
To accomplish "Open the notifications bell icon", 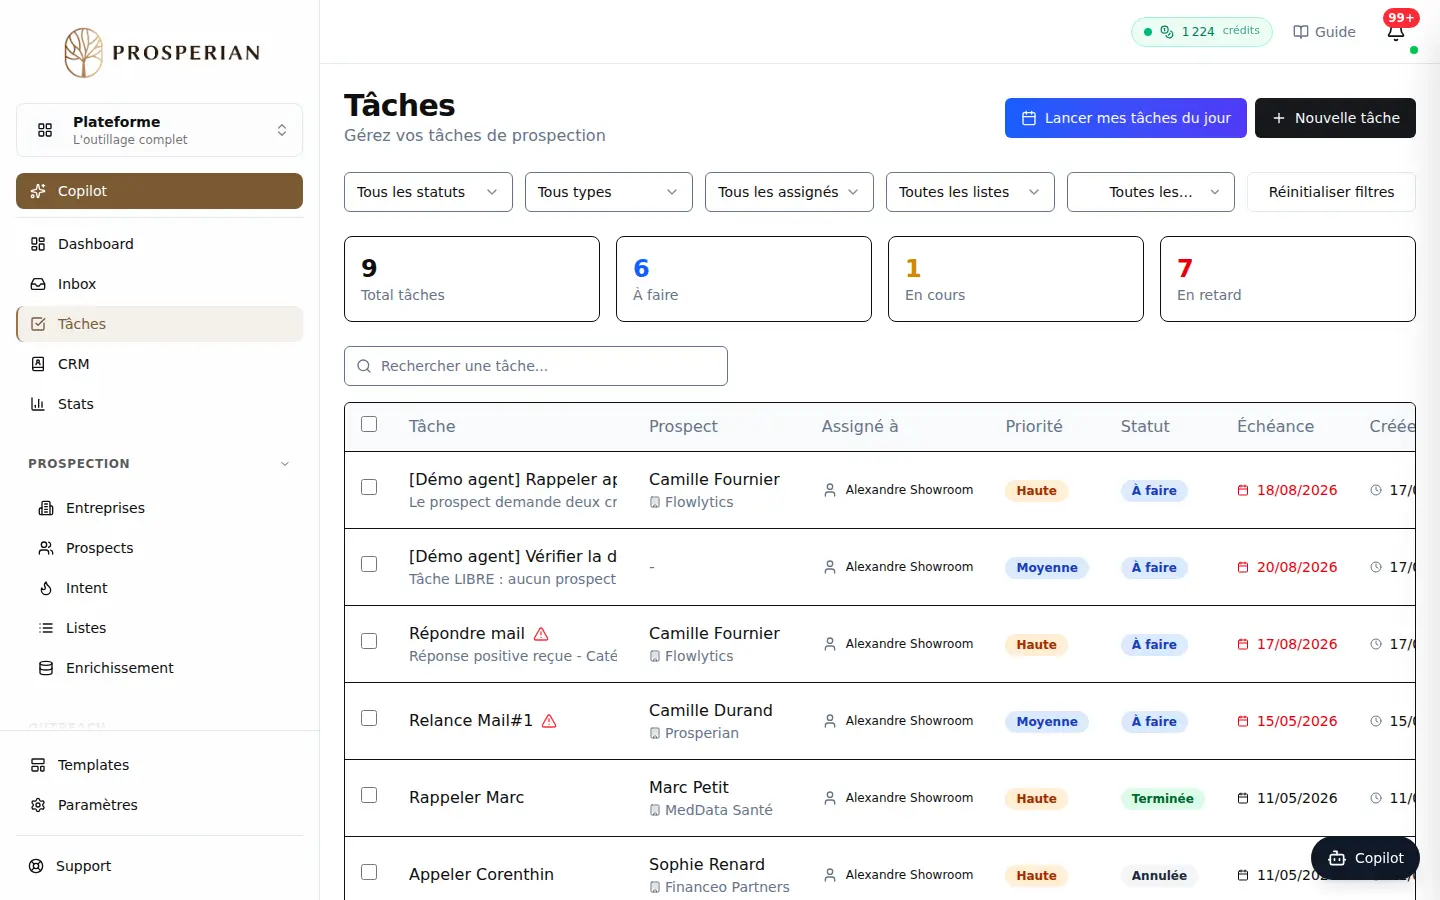I will tap(1396, 32).
